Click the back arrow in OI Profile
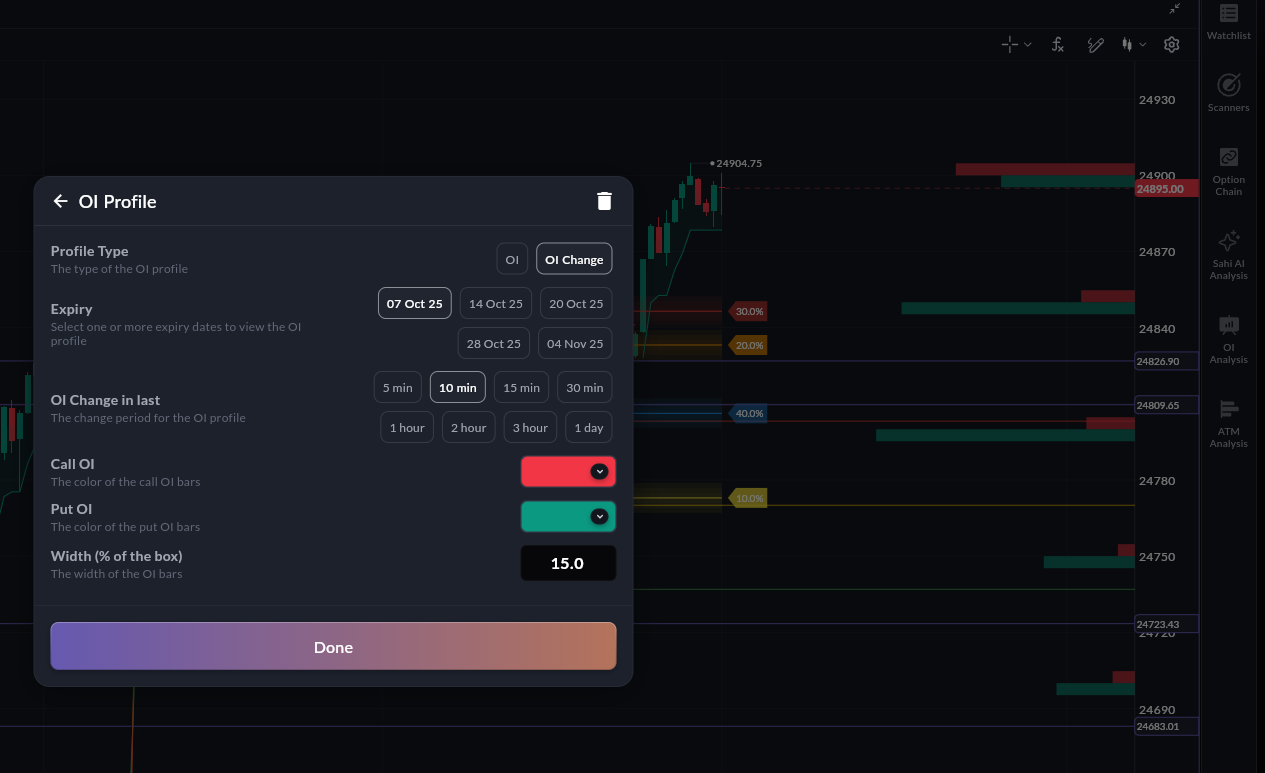The width and height of the screenshot is (1265, 773). click(x=60, y=201)
